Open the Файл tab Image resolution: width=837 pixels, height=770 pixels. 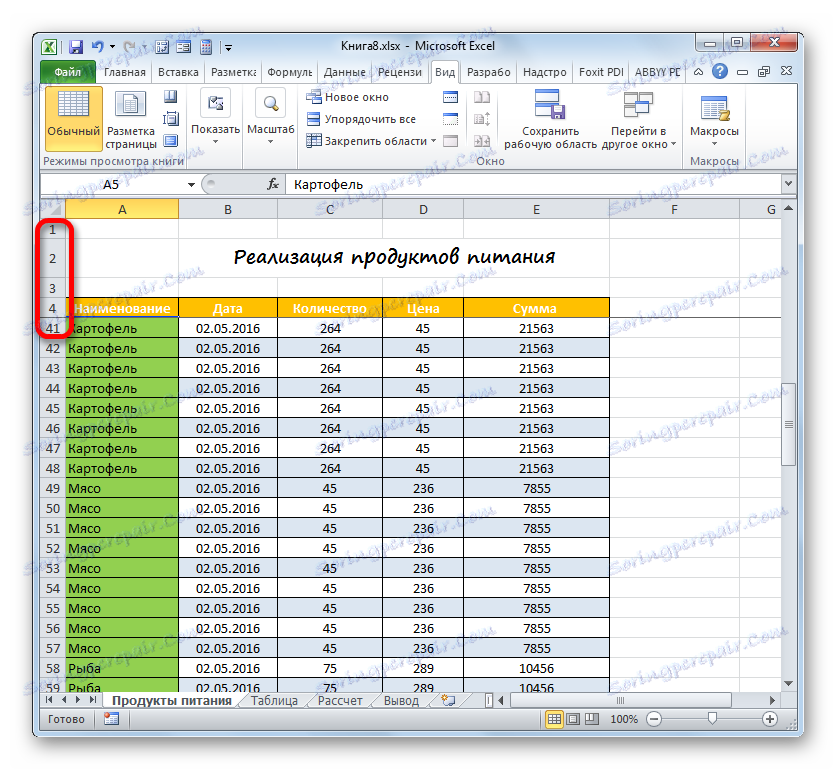(68, 72)
